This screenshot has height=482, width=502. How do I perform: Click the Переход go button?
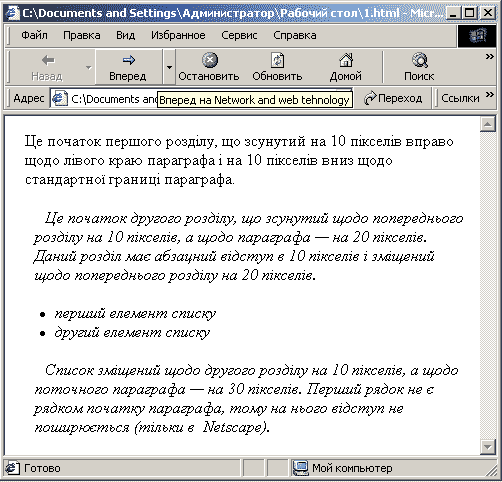coord(393,98)
